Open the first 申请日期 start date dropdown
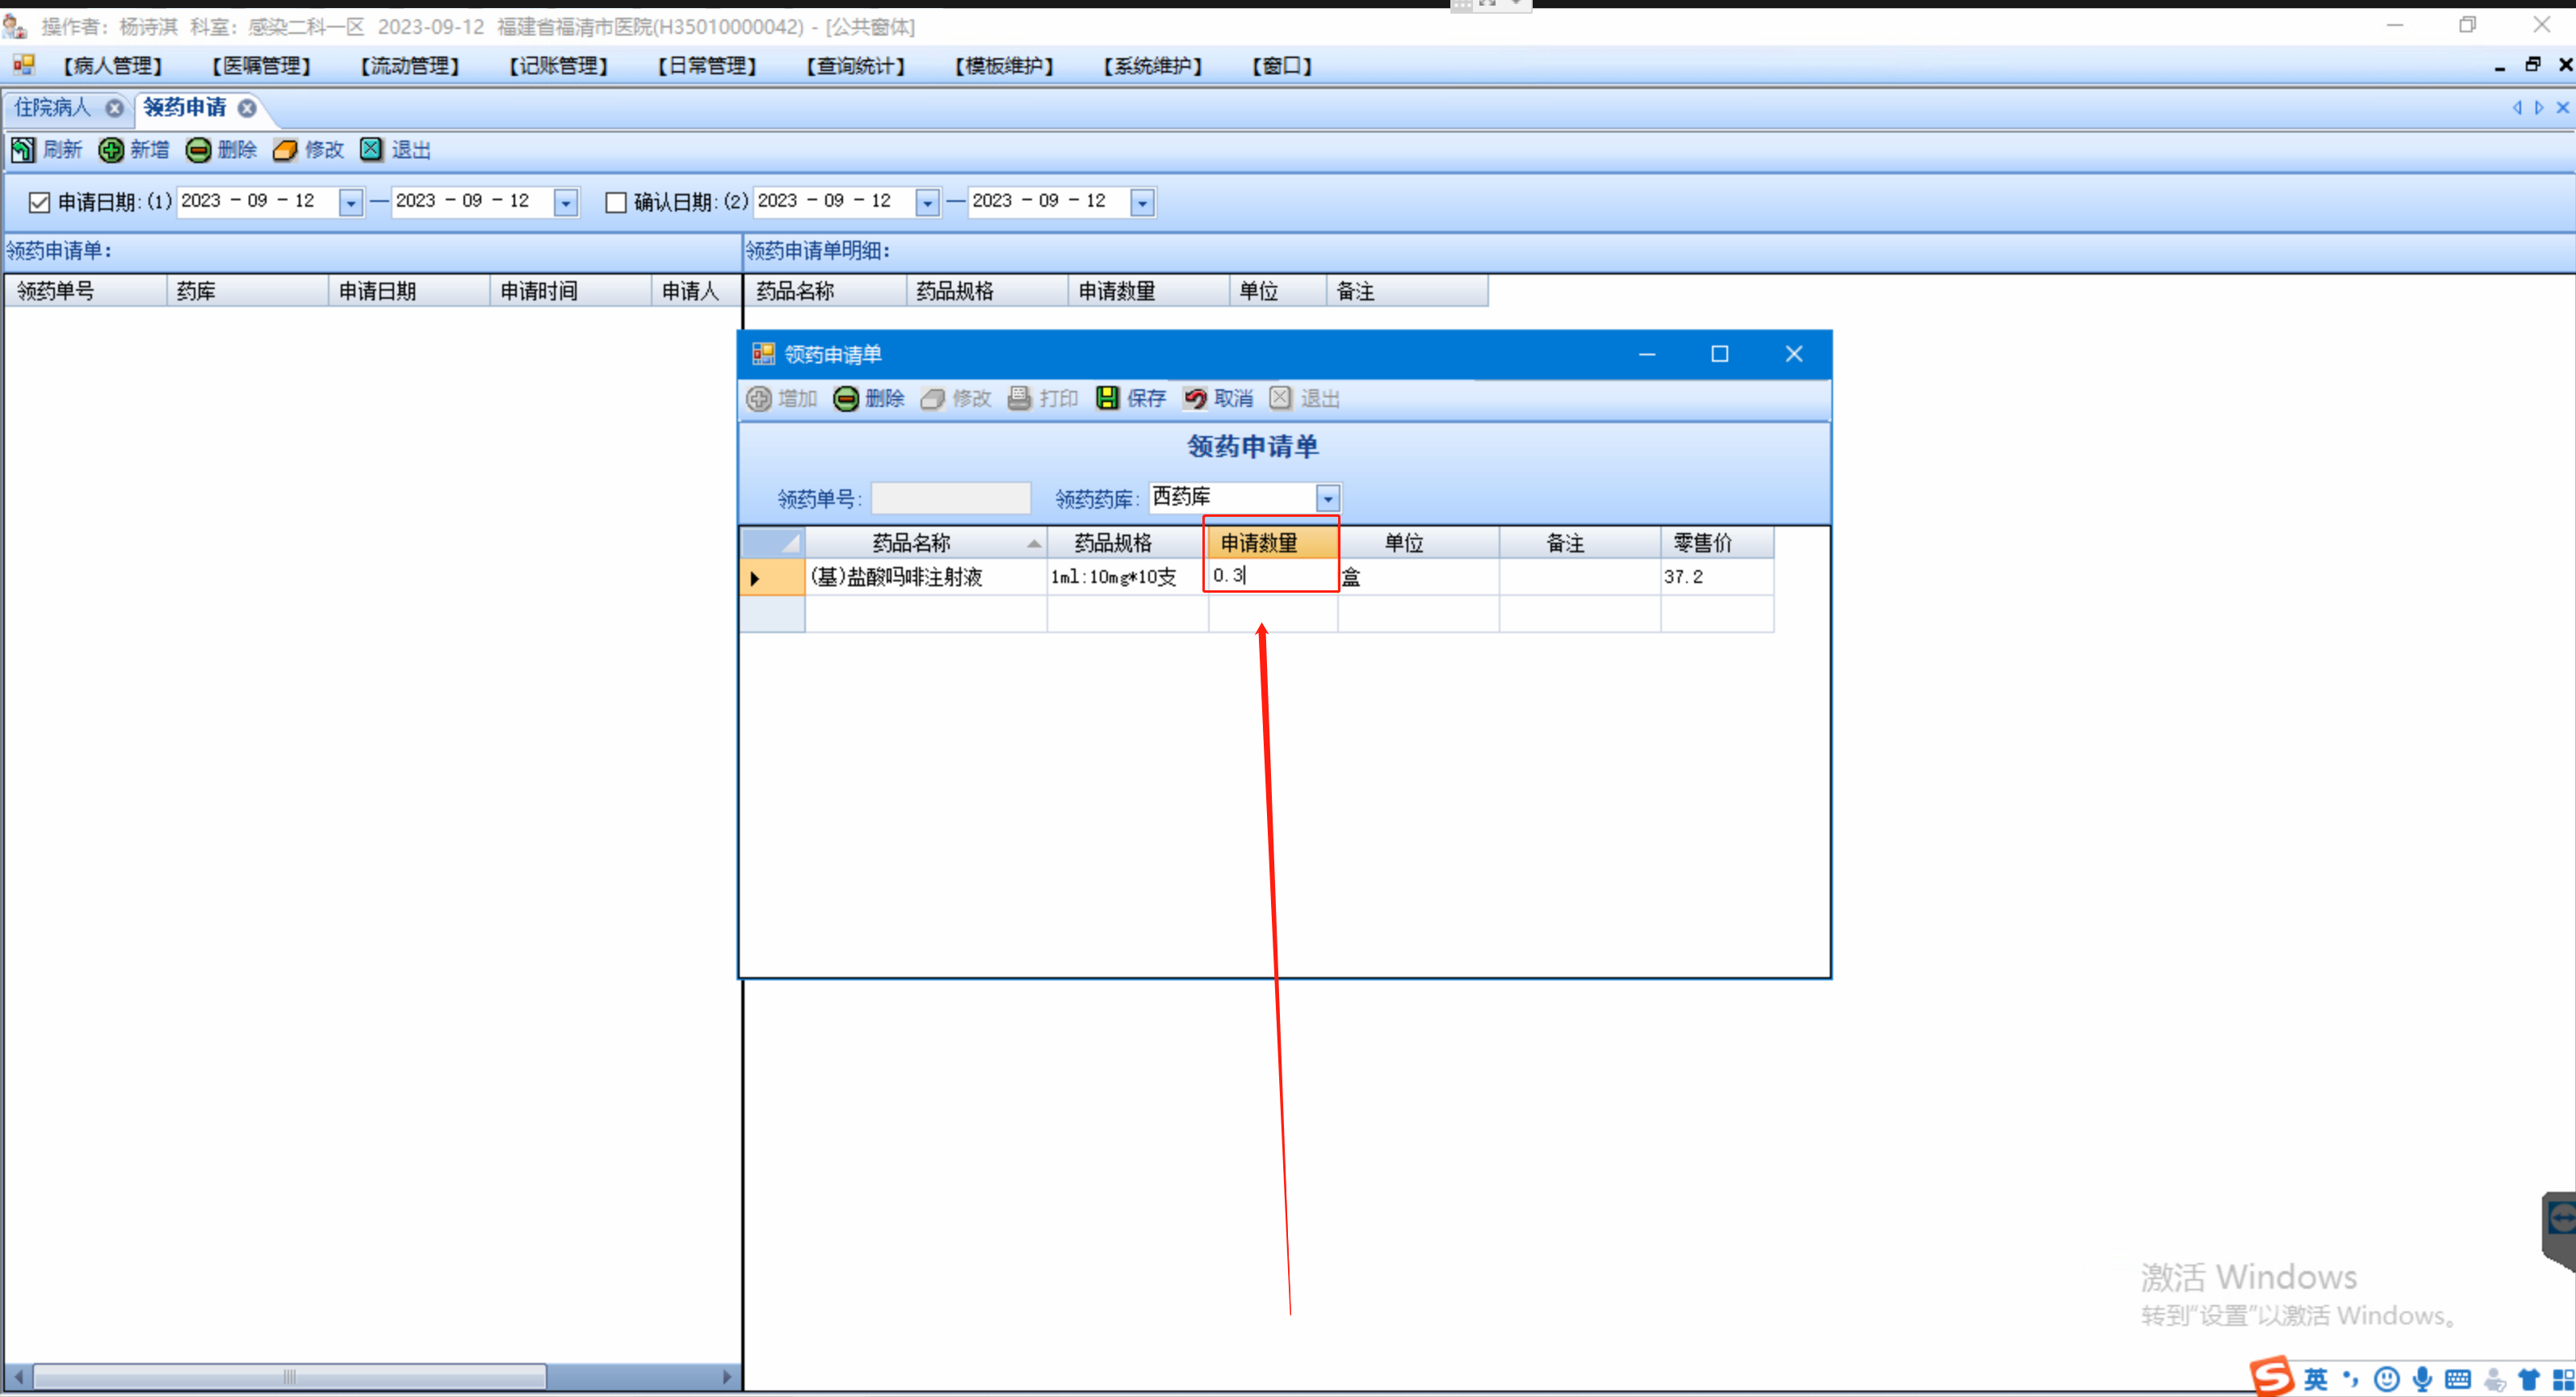Screen dimensions: 2576x1397 coord(350,202)
